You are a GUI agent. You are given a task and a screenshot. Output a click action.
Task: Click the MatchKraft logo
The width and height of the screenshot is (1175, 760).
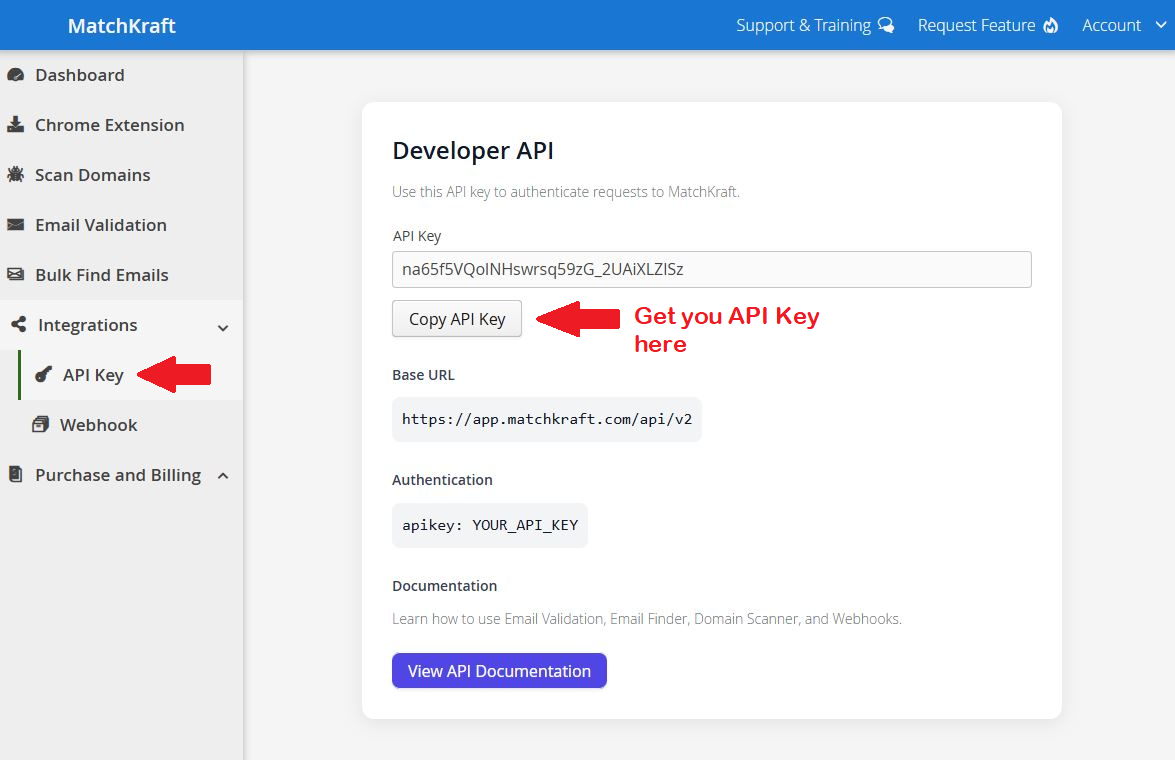[121, 25]
